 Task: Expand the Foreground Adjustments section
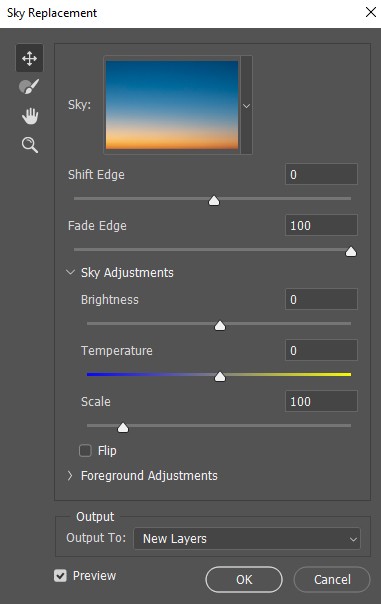pyautogui.click(x=70, y=476)
